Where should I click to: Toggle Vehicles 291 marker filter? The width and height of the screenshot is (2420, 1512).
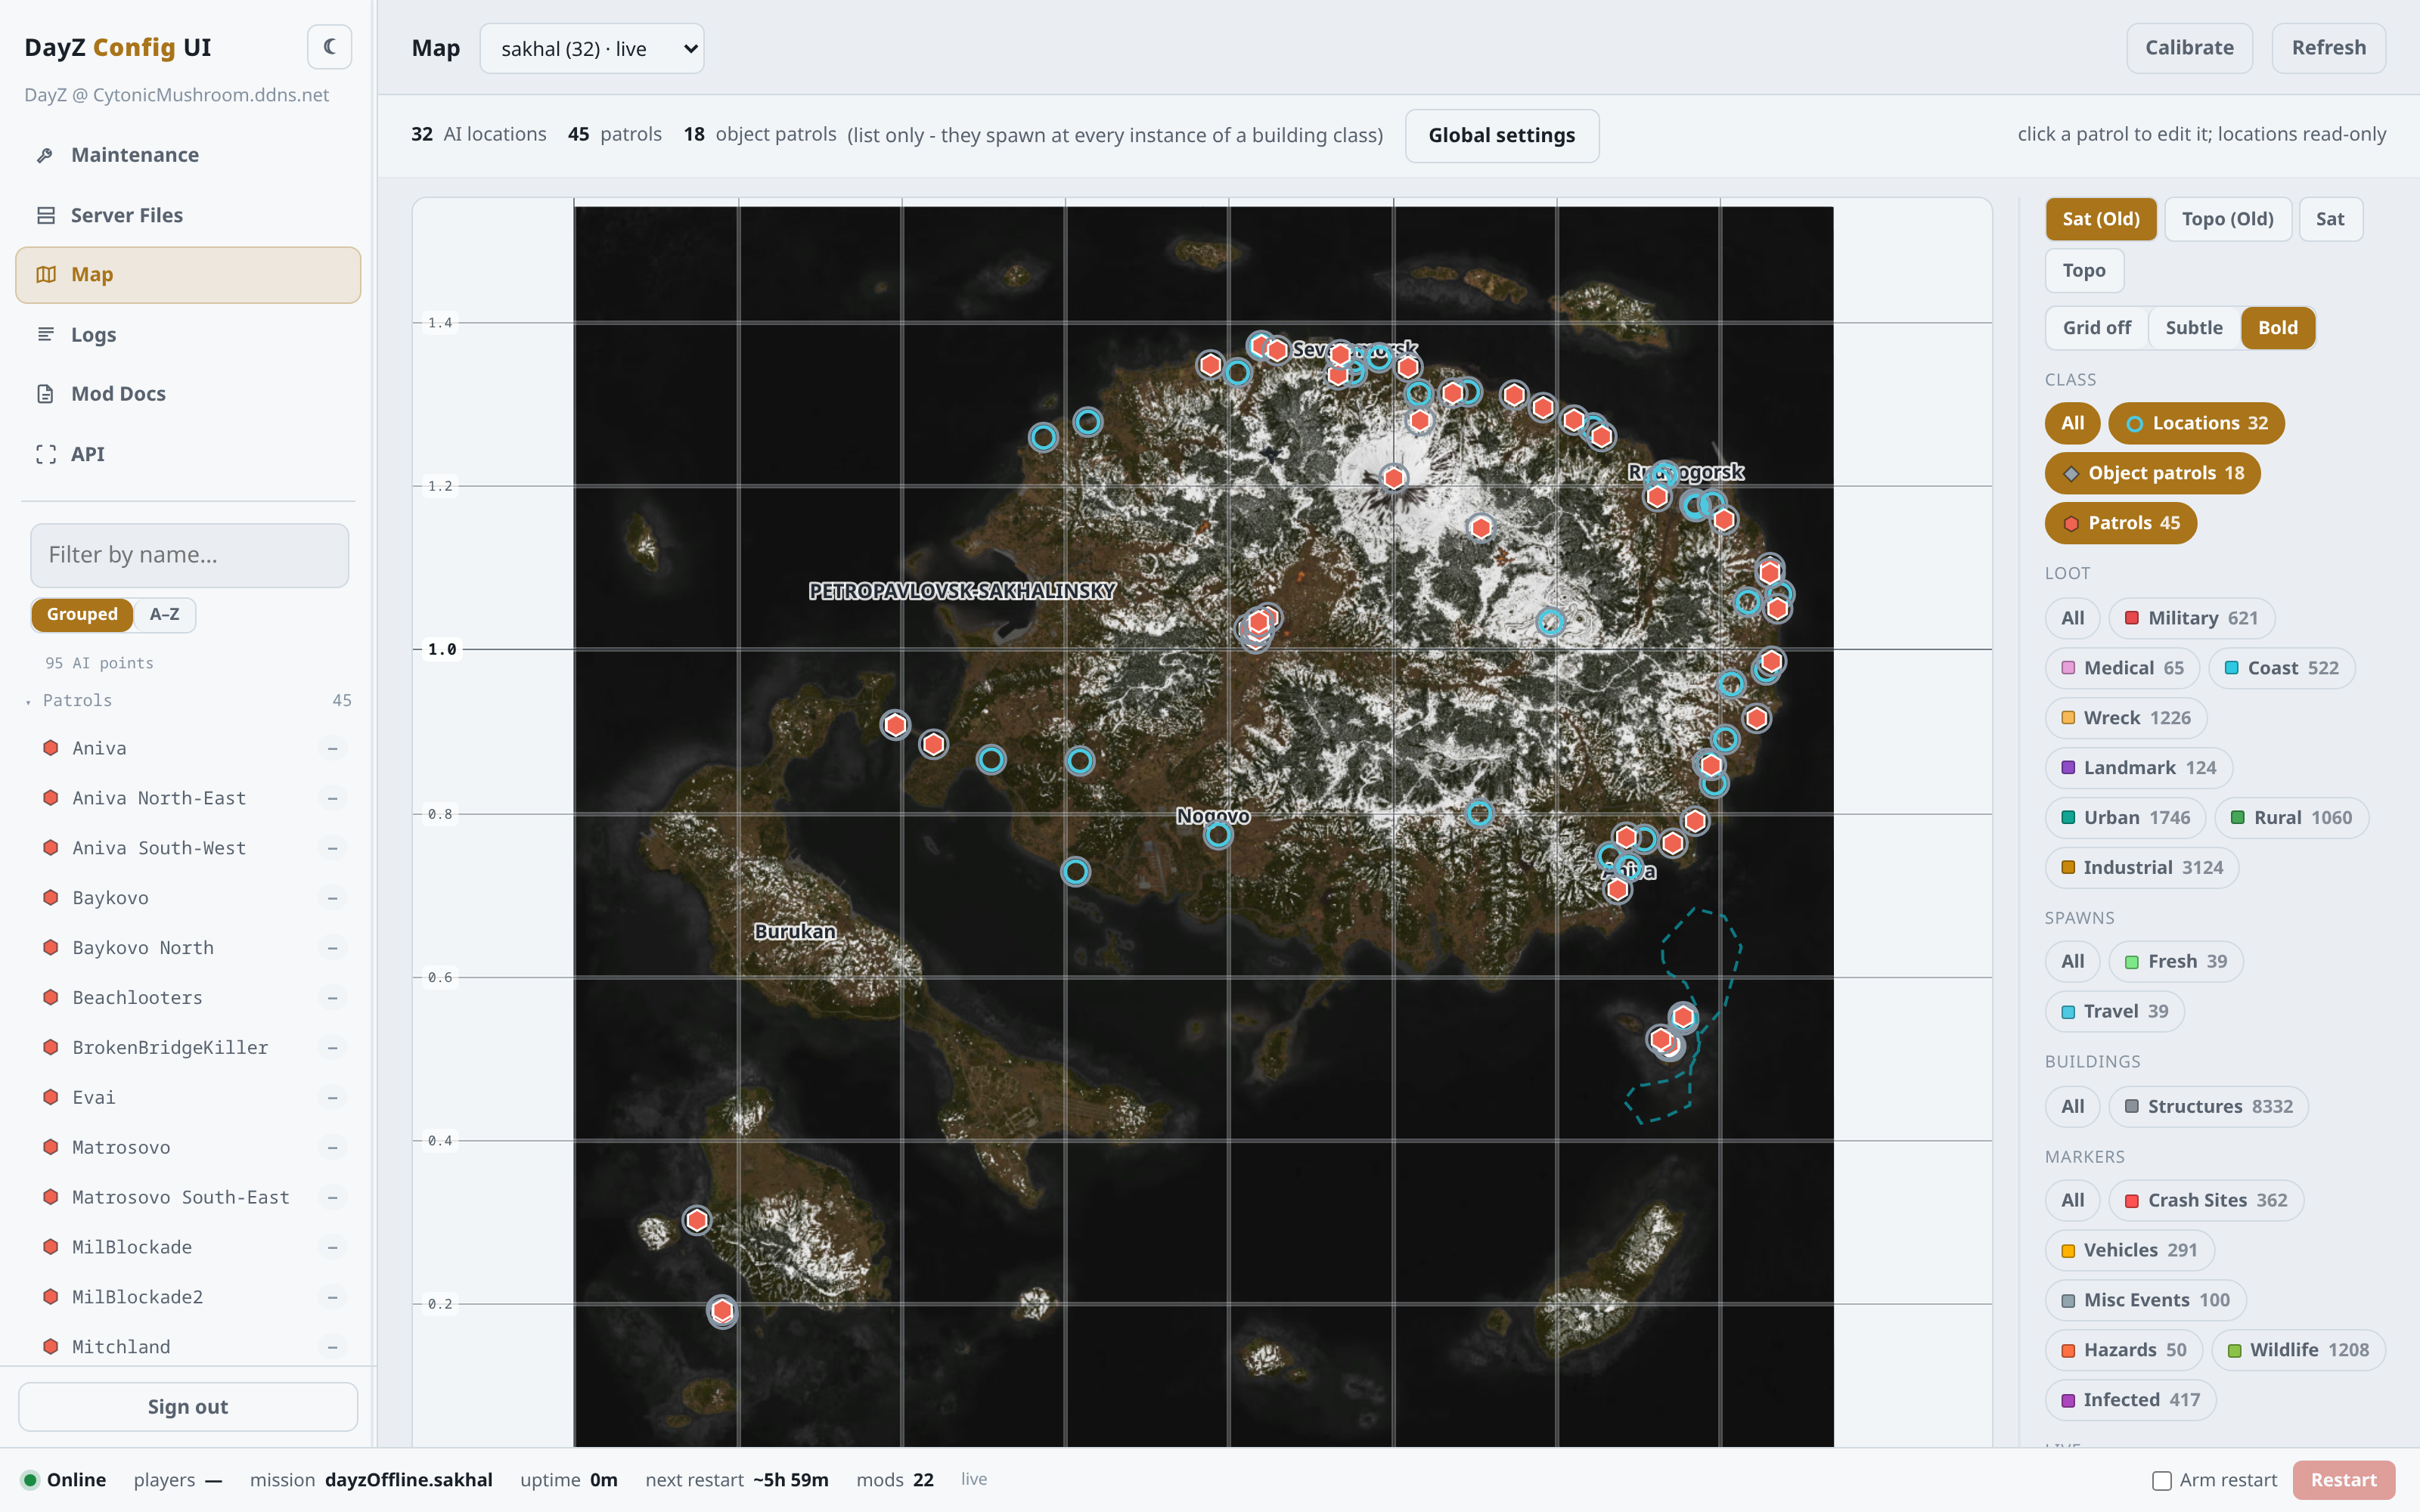[x=2129, y=1250]
